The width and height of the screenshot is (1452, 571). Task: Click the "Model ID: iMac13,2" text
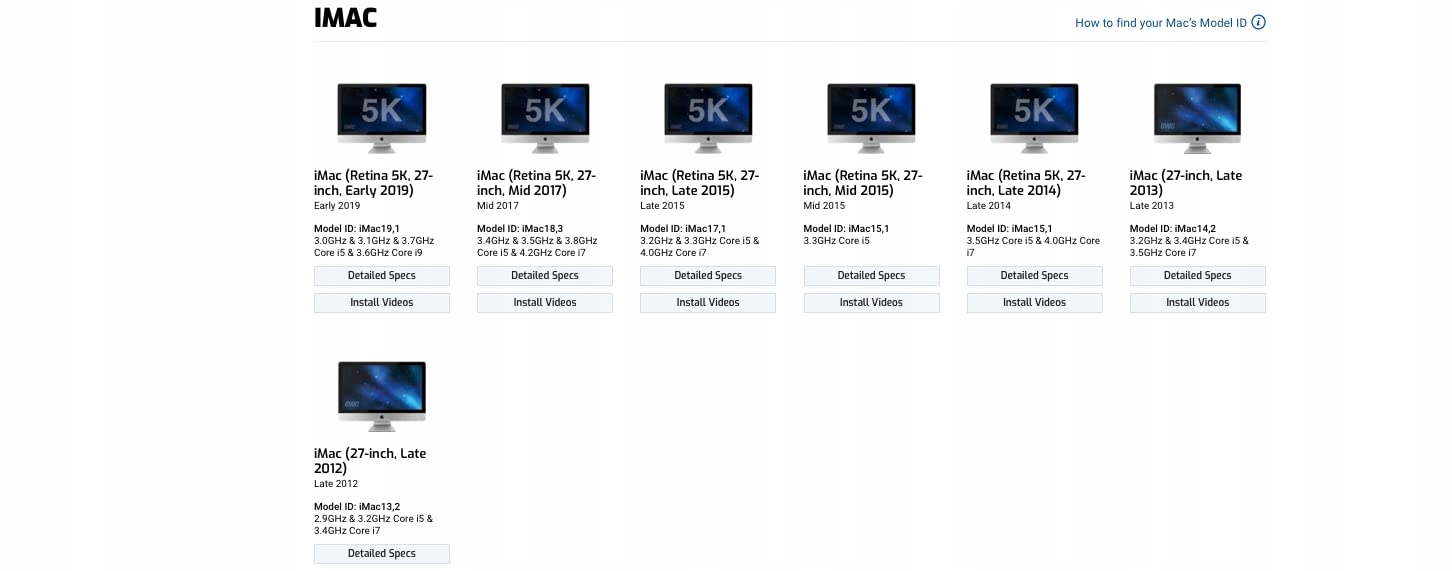(x=357, y=507)
